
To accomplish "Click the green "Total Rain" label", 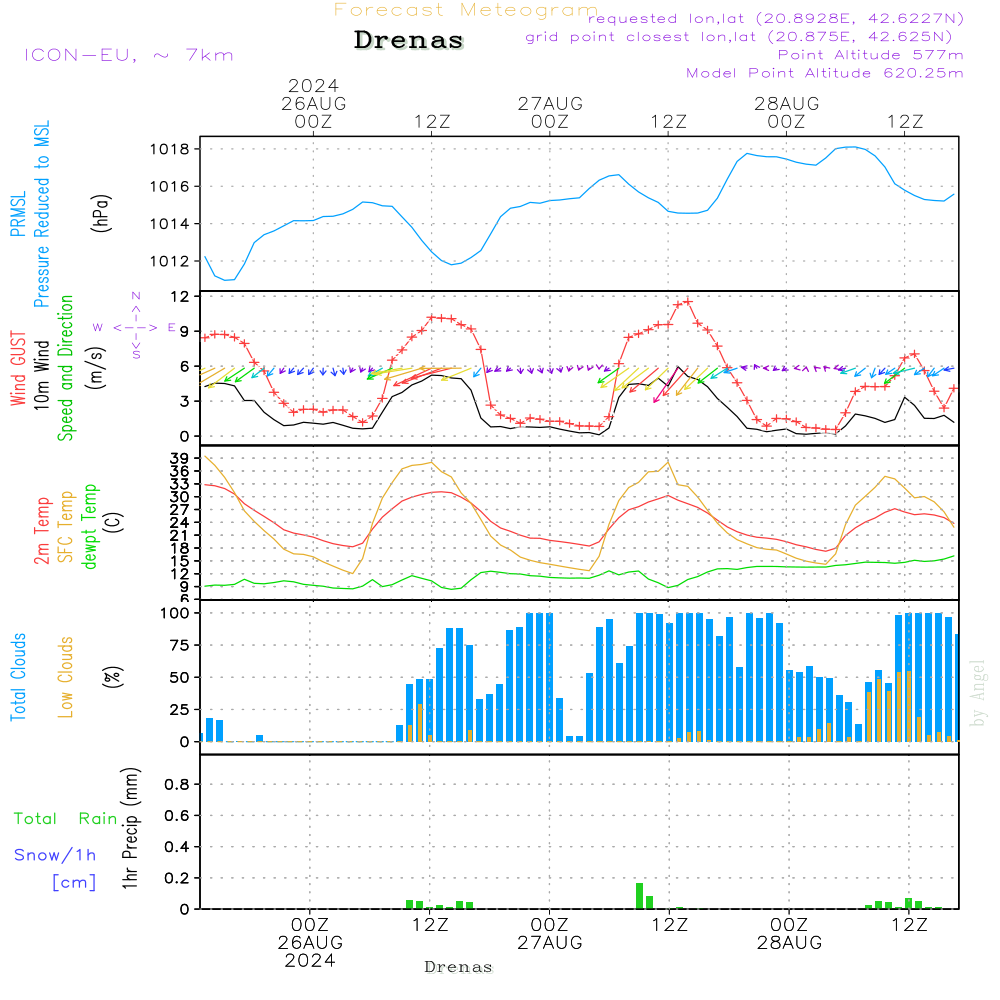I will pos(66,818).
